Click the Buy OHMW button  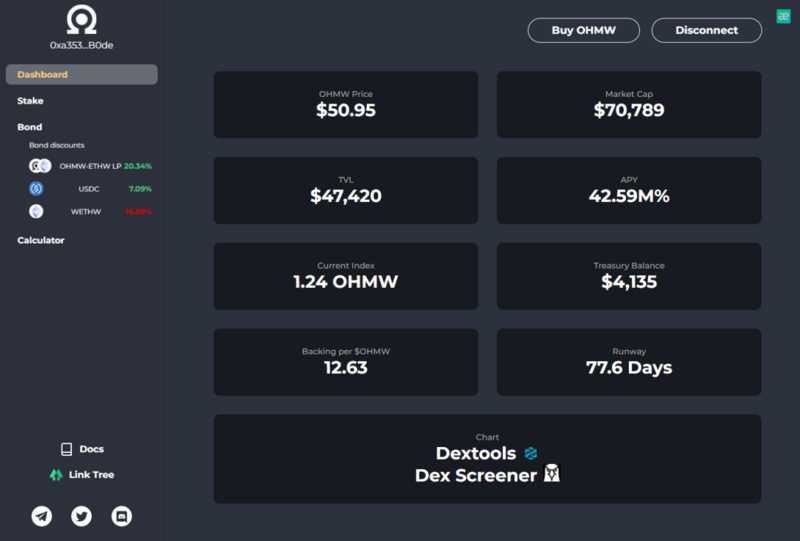[x=584, y=30]
